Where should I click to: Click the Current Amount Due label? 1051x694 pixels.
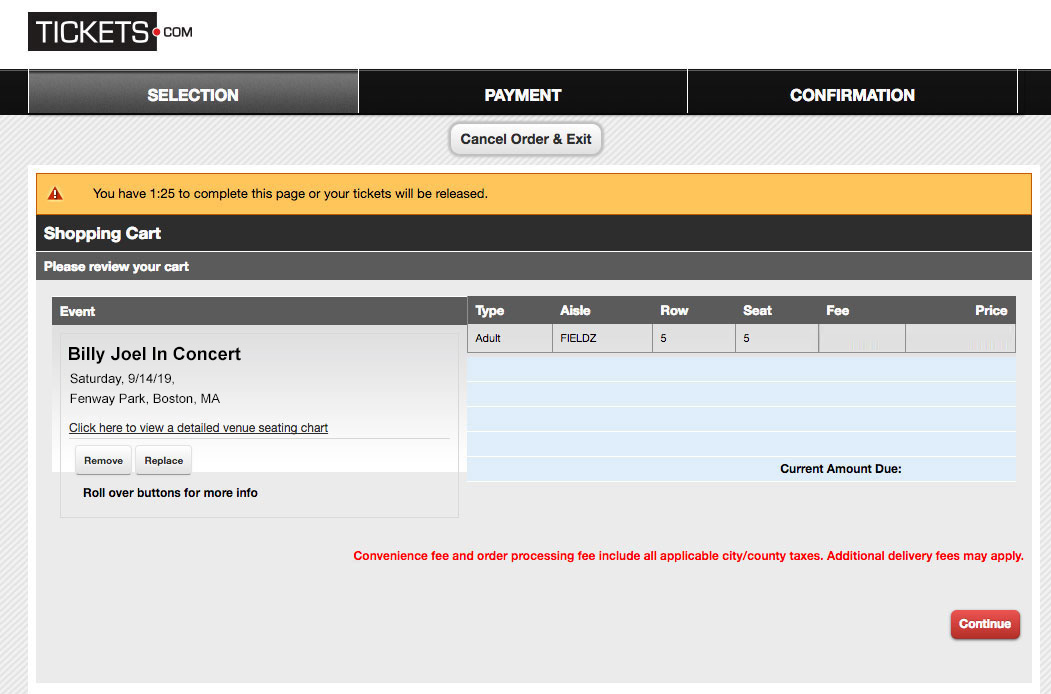[x=841, y=469]
